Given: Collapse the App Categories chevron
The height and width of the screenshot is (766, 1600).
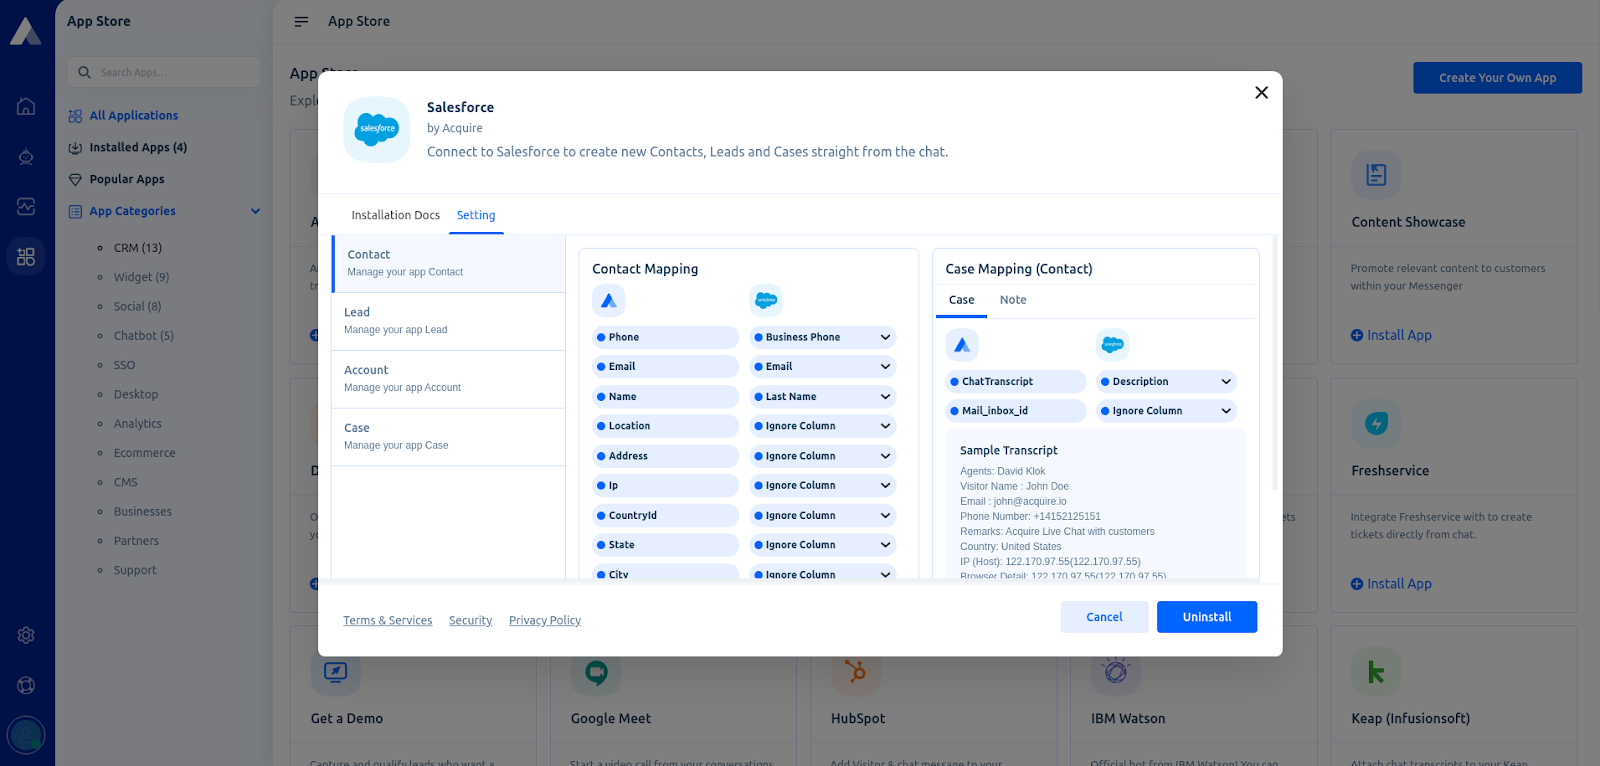Looking at the screenshot, I should point(255,211).
